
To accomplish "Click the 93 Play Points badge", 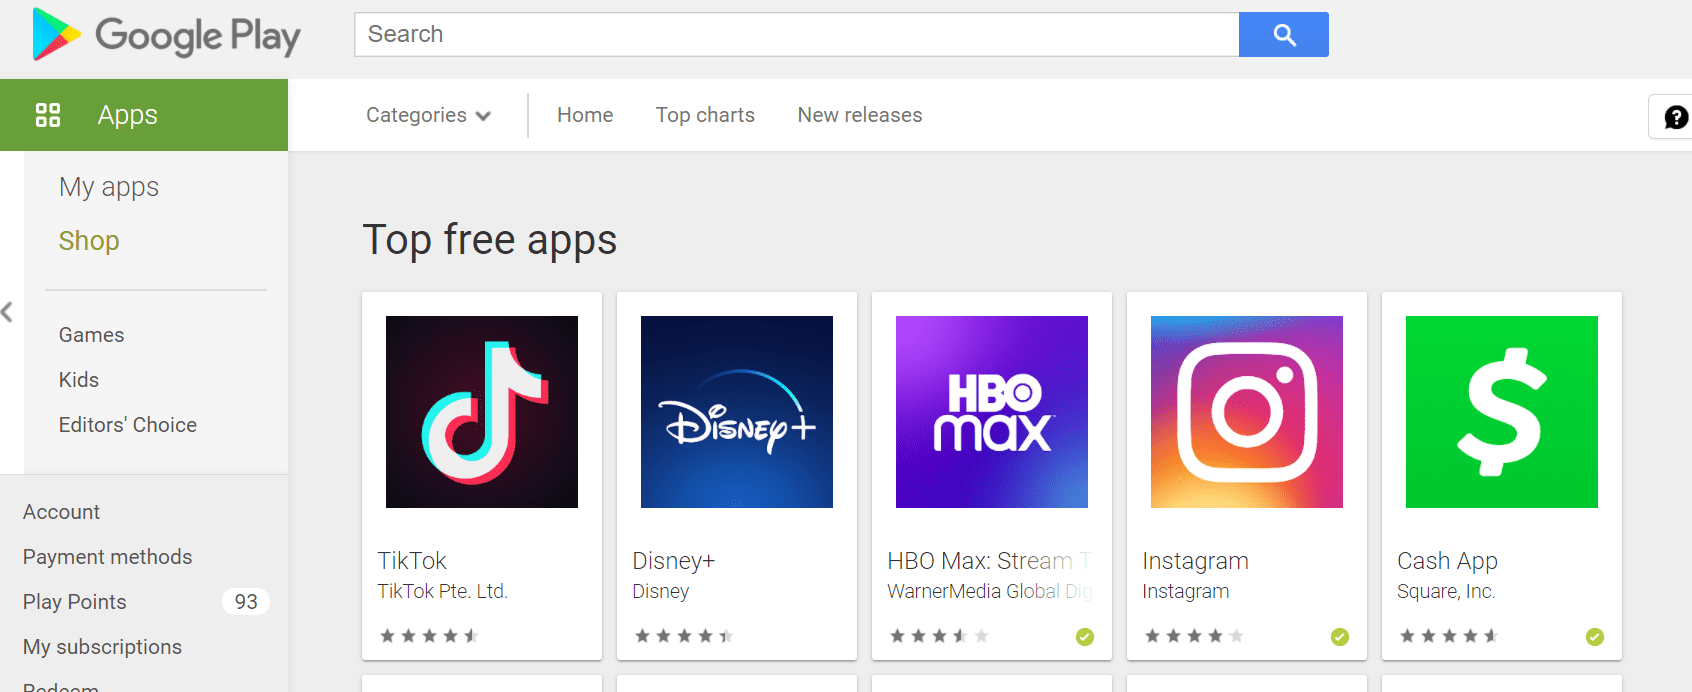I will 246,602.
